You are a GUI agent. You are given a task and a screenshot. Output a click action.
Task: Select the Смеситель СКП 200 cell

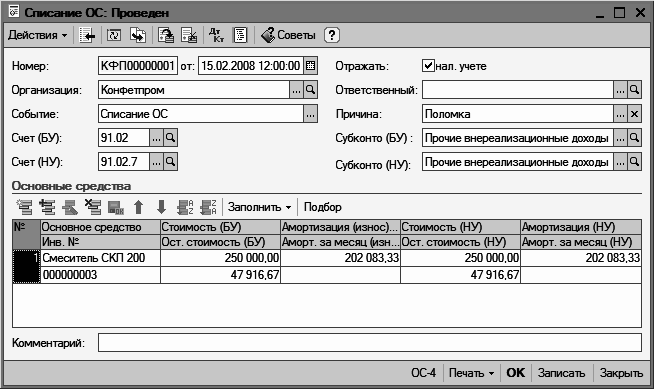[101, 258]
